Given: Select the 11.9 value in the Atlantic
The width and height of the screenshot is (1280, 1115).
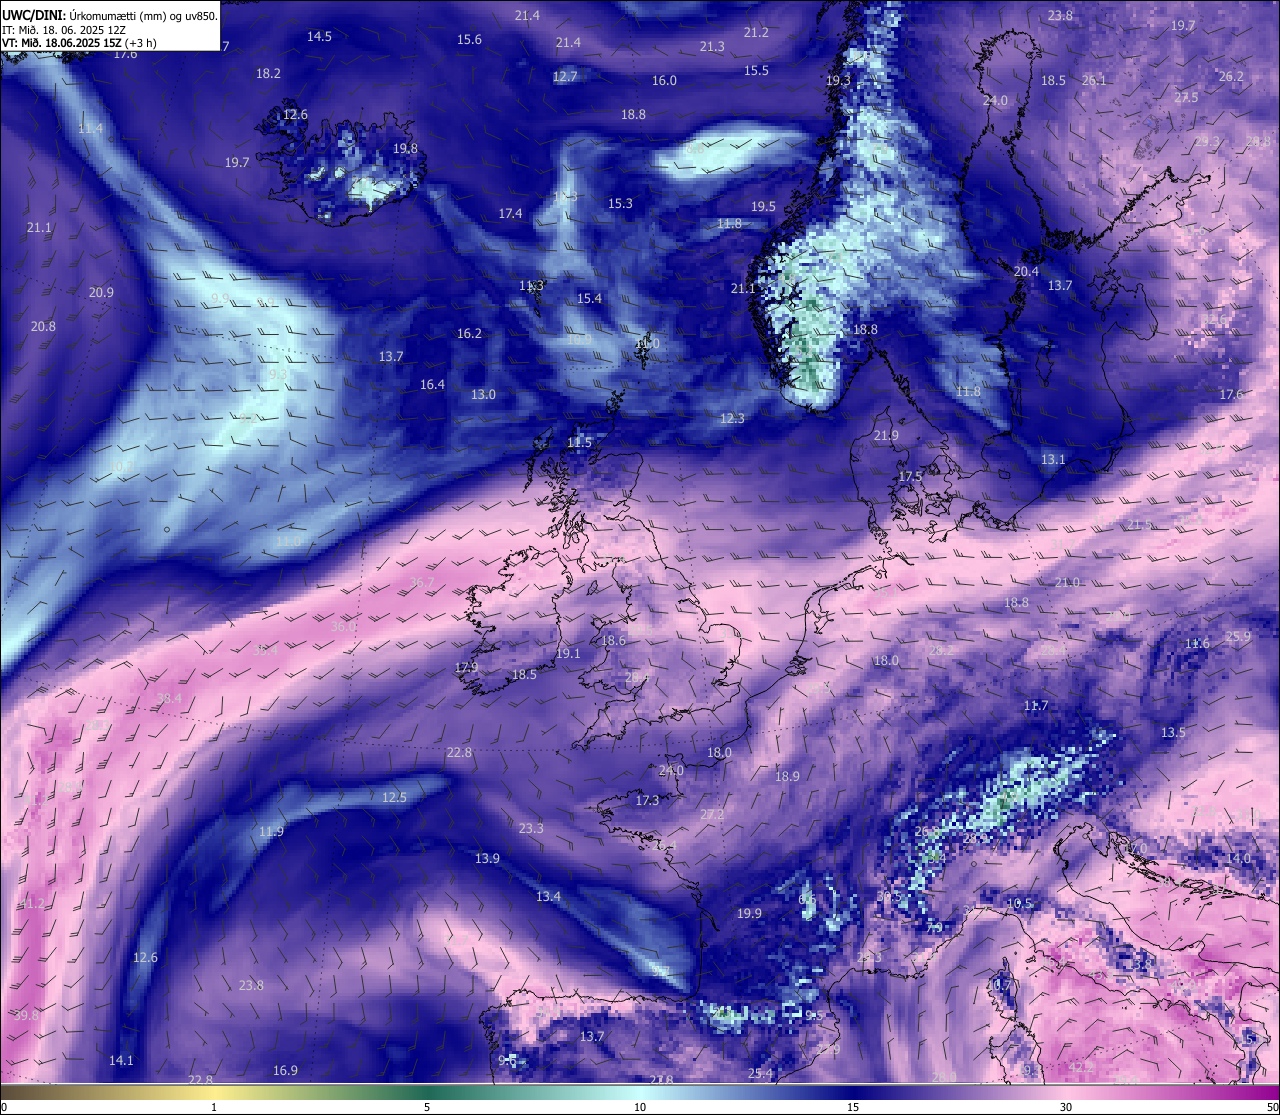Looking at the screenshot, I should [x=271, y=832].
